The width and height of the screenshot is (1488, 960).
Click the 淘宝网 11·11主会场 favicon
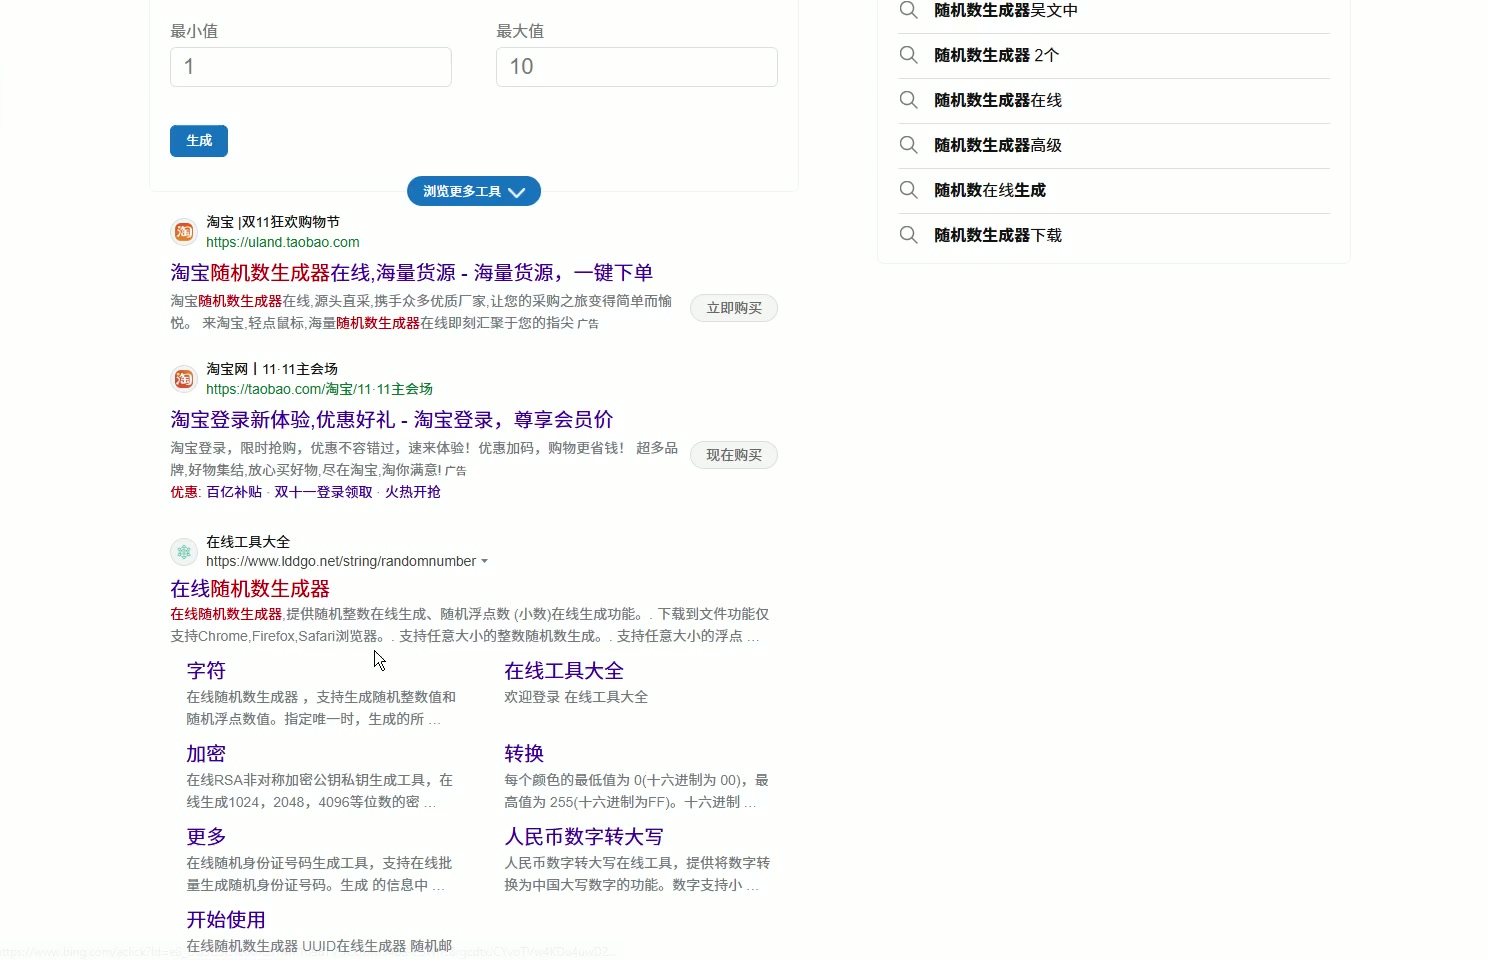click(184, 379)
